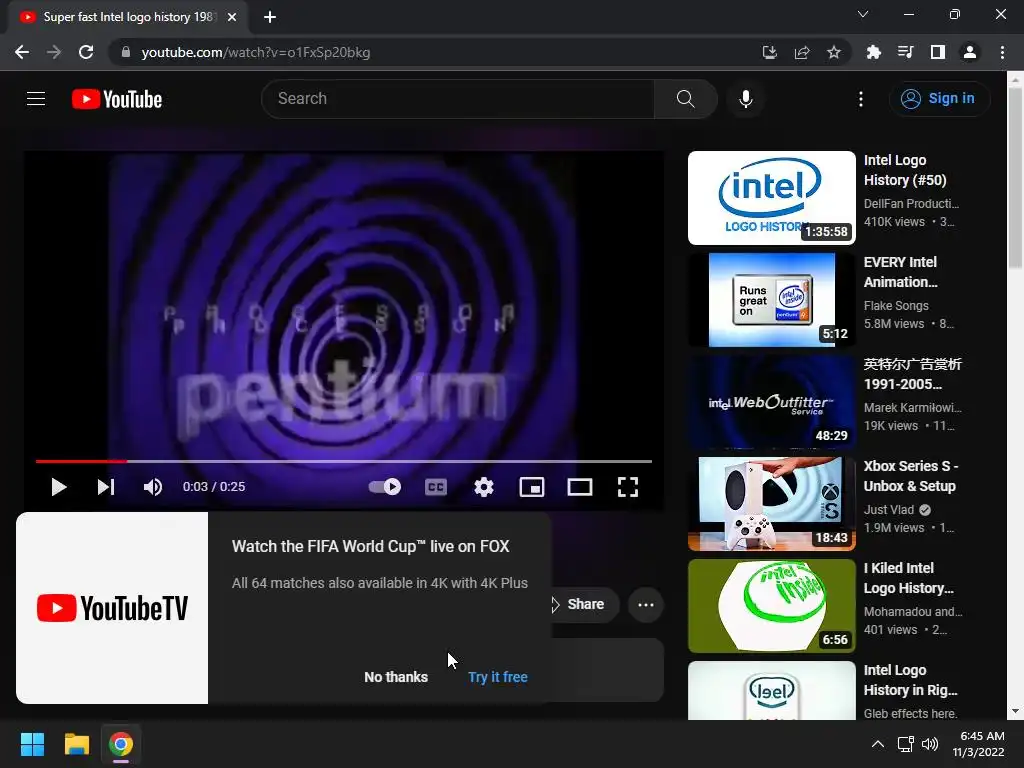
Task: Open the player settings gear
Action: coord(484,487)
